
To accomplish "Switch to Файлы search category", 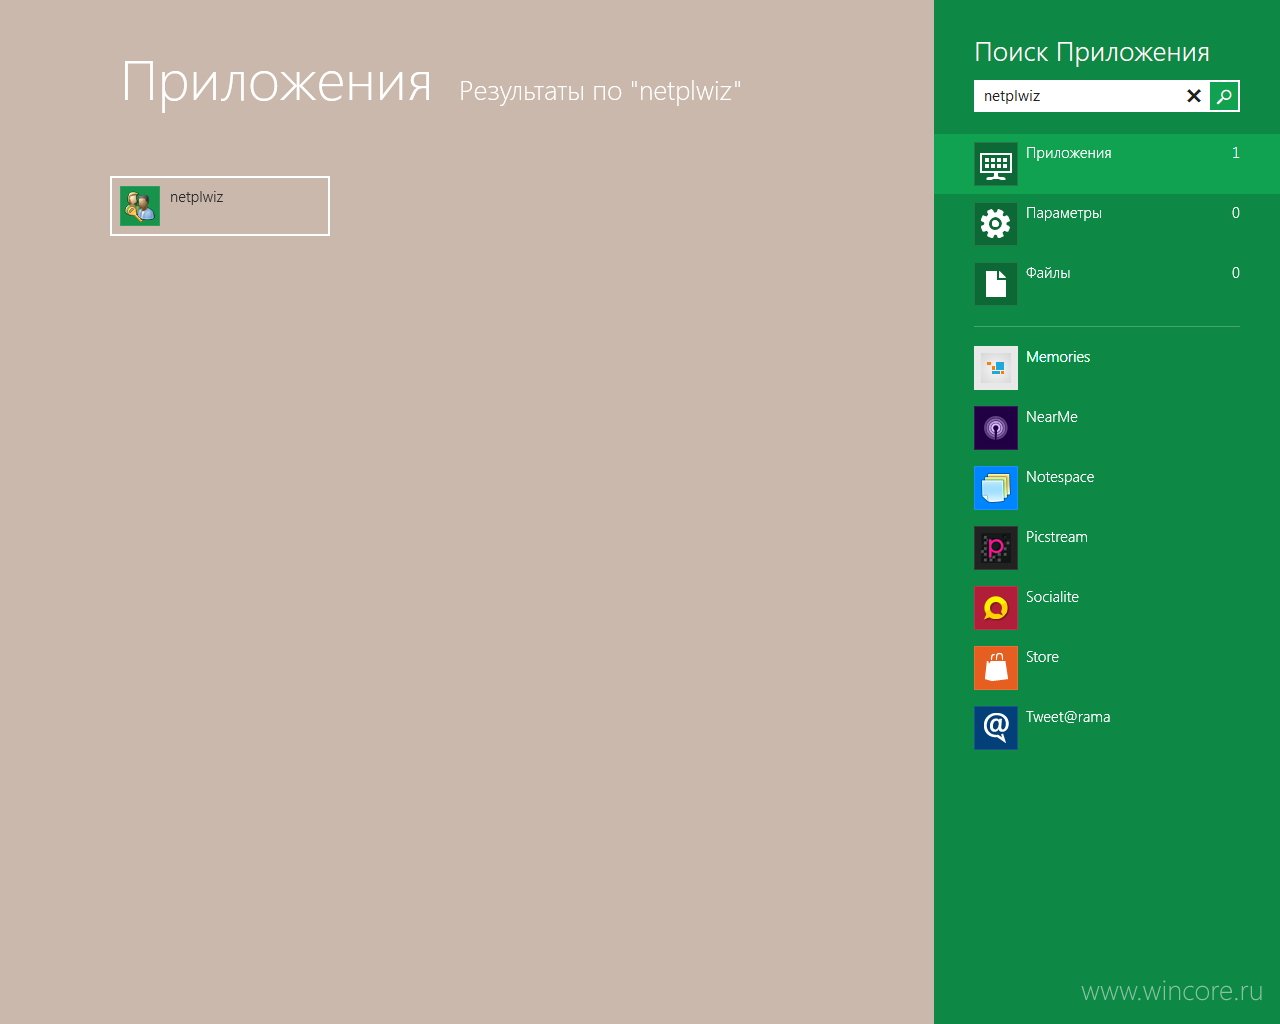I will coord(1047,273).
